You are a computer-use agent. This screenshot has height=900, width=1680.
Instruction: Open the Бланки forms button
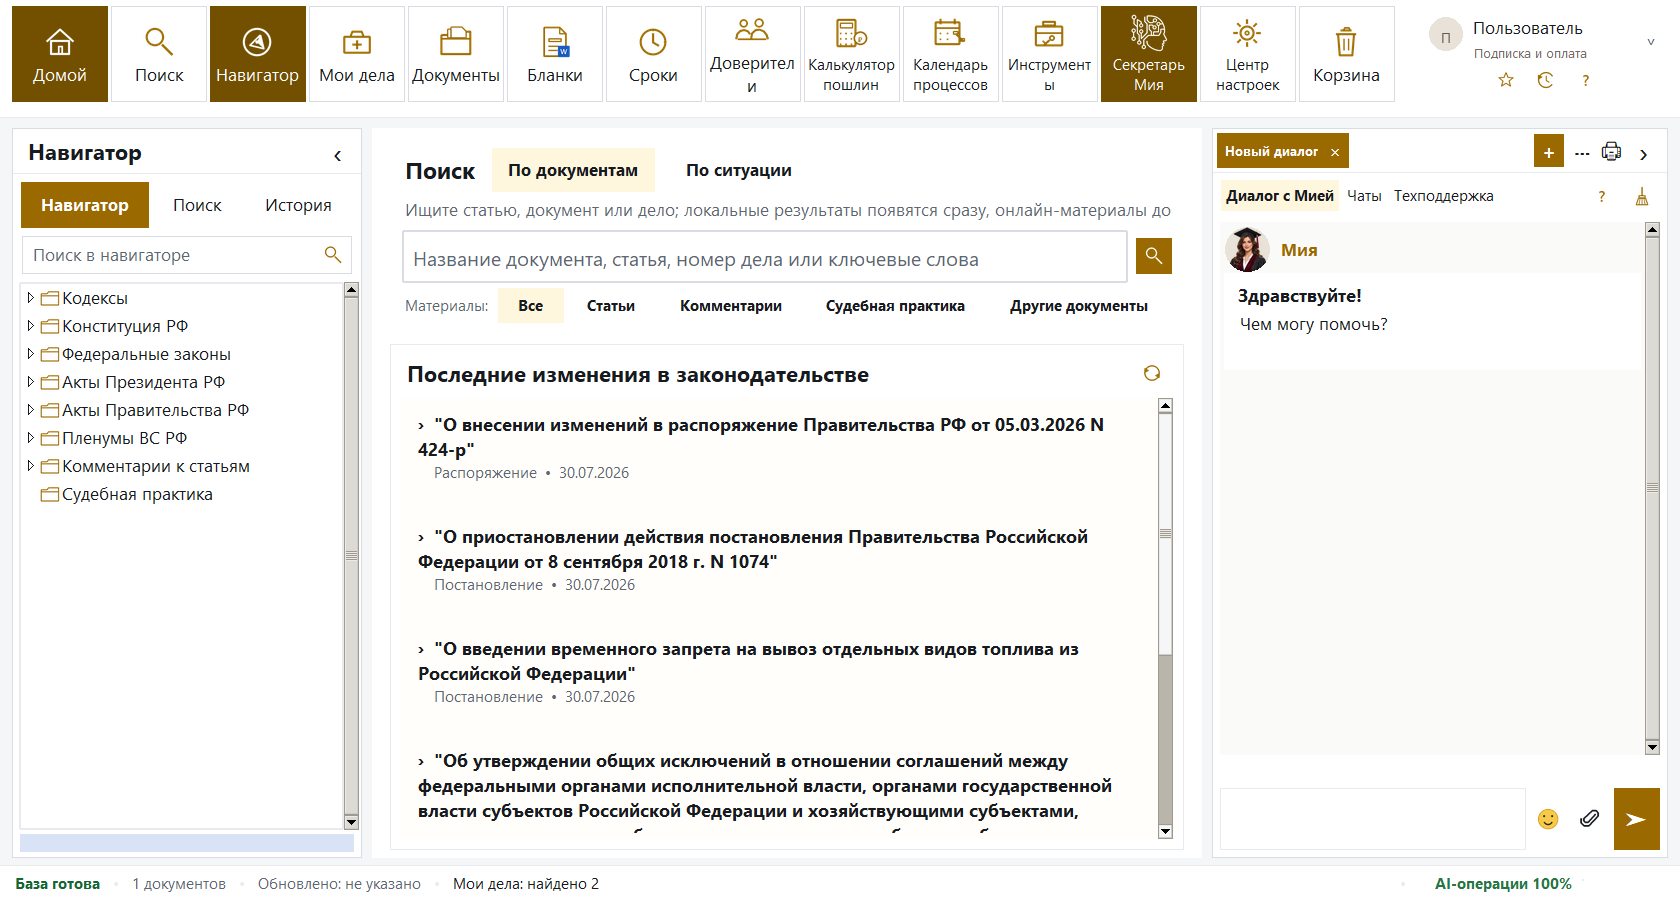coord(555,54)
